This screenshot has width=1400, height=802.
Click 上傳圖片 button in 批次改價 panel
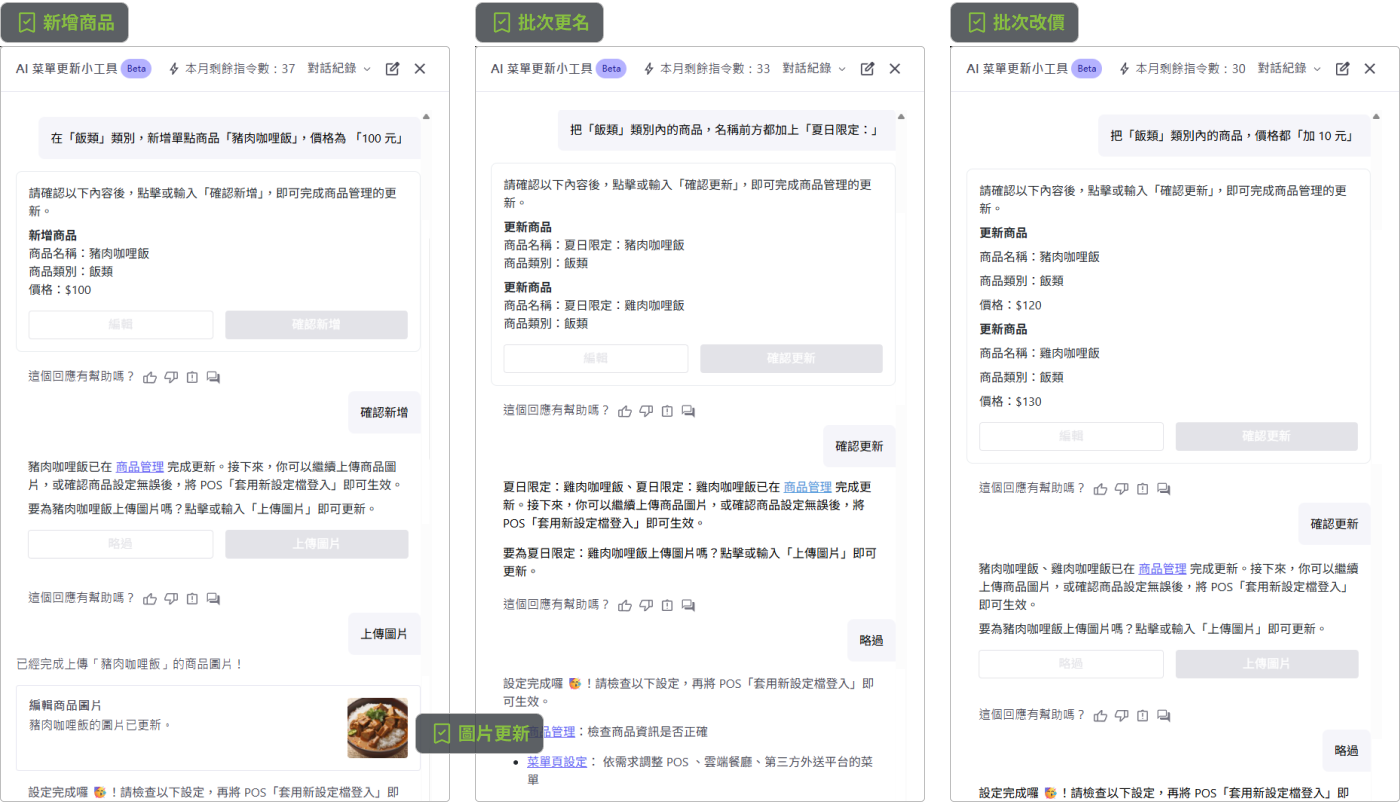click(1266, 664)
